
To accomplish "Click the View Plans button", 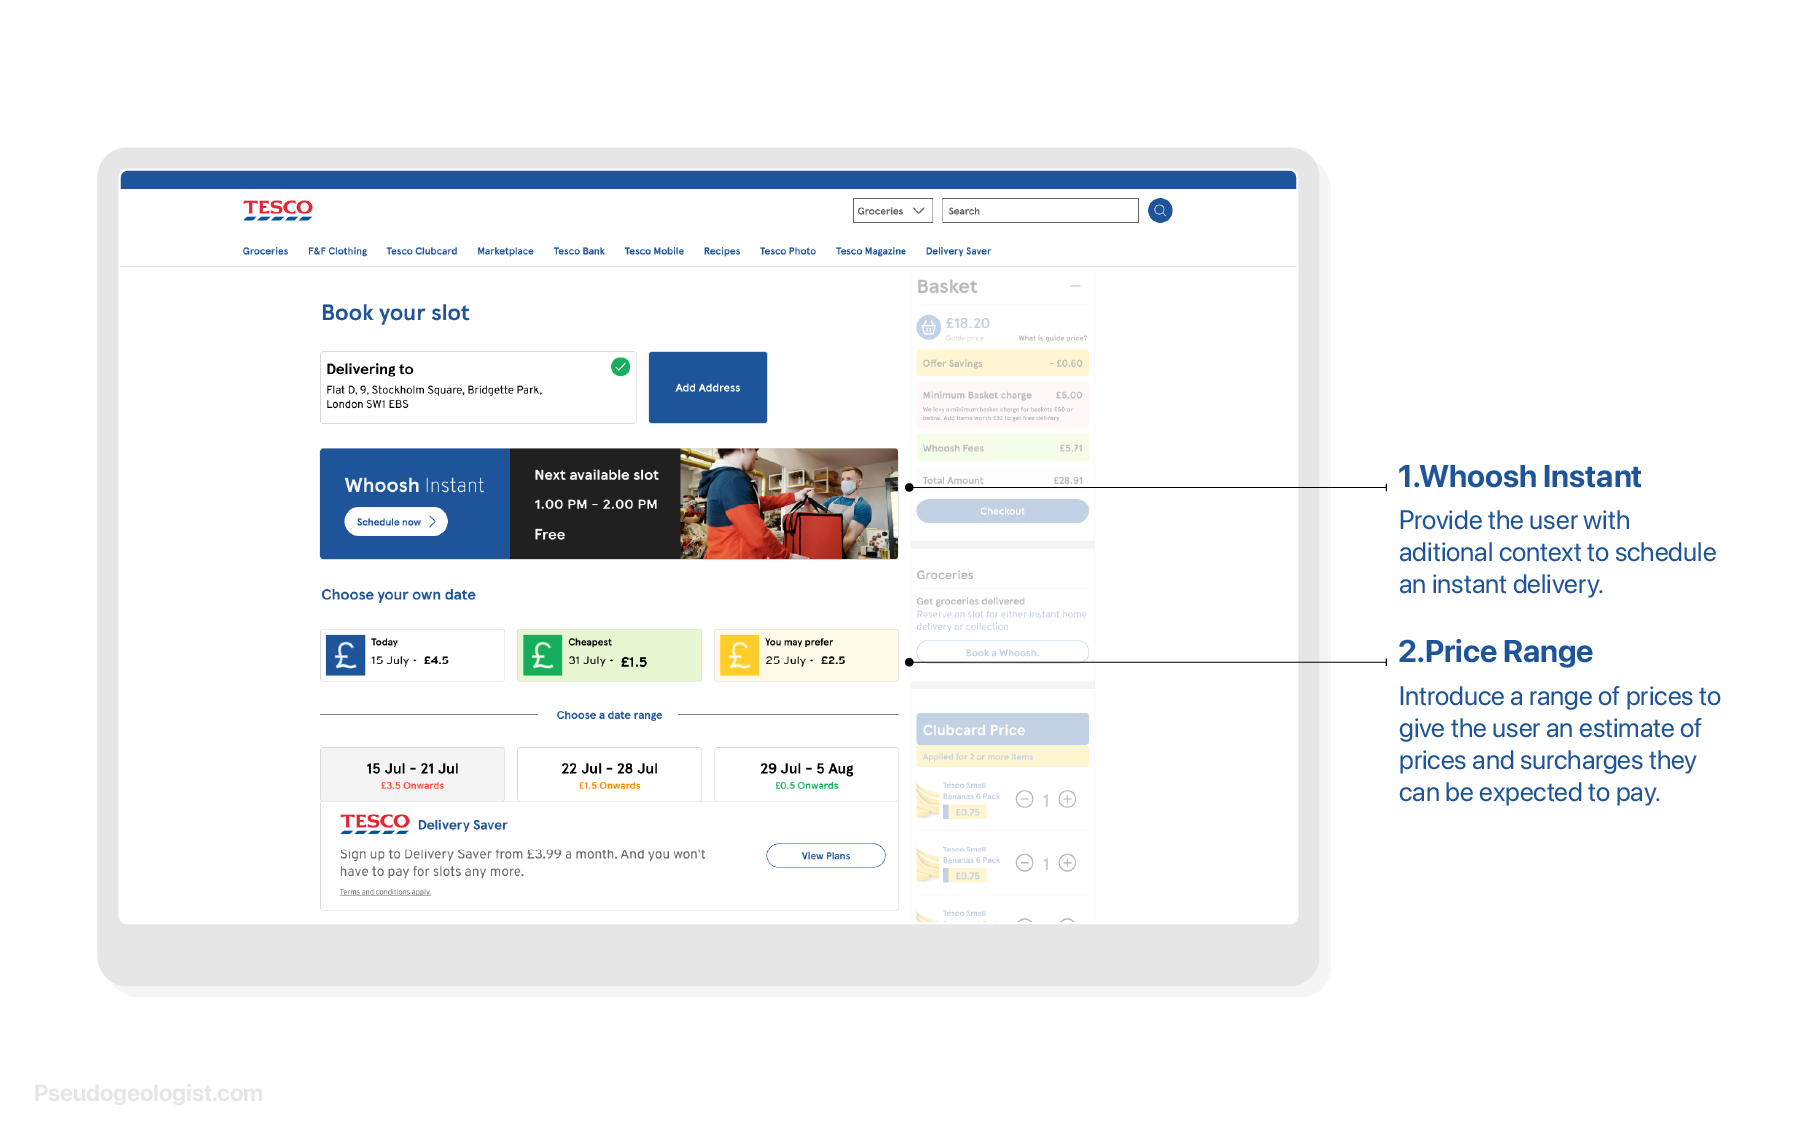I will point(826,856).
